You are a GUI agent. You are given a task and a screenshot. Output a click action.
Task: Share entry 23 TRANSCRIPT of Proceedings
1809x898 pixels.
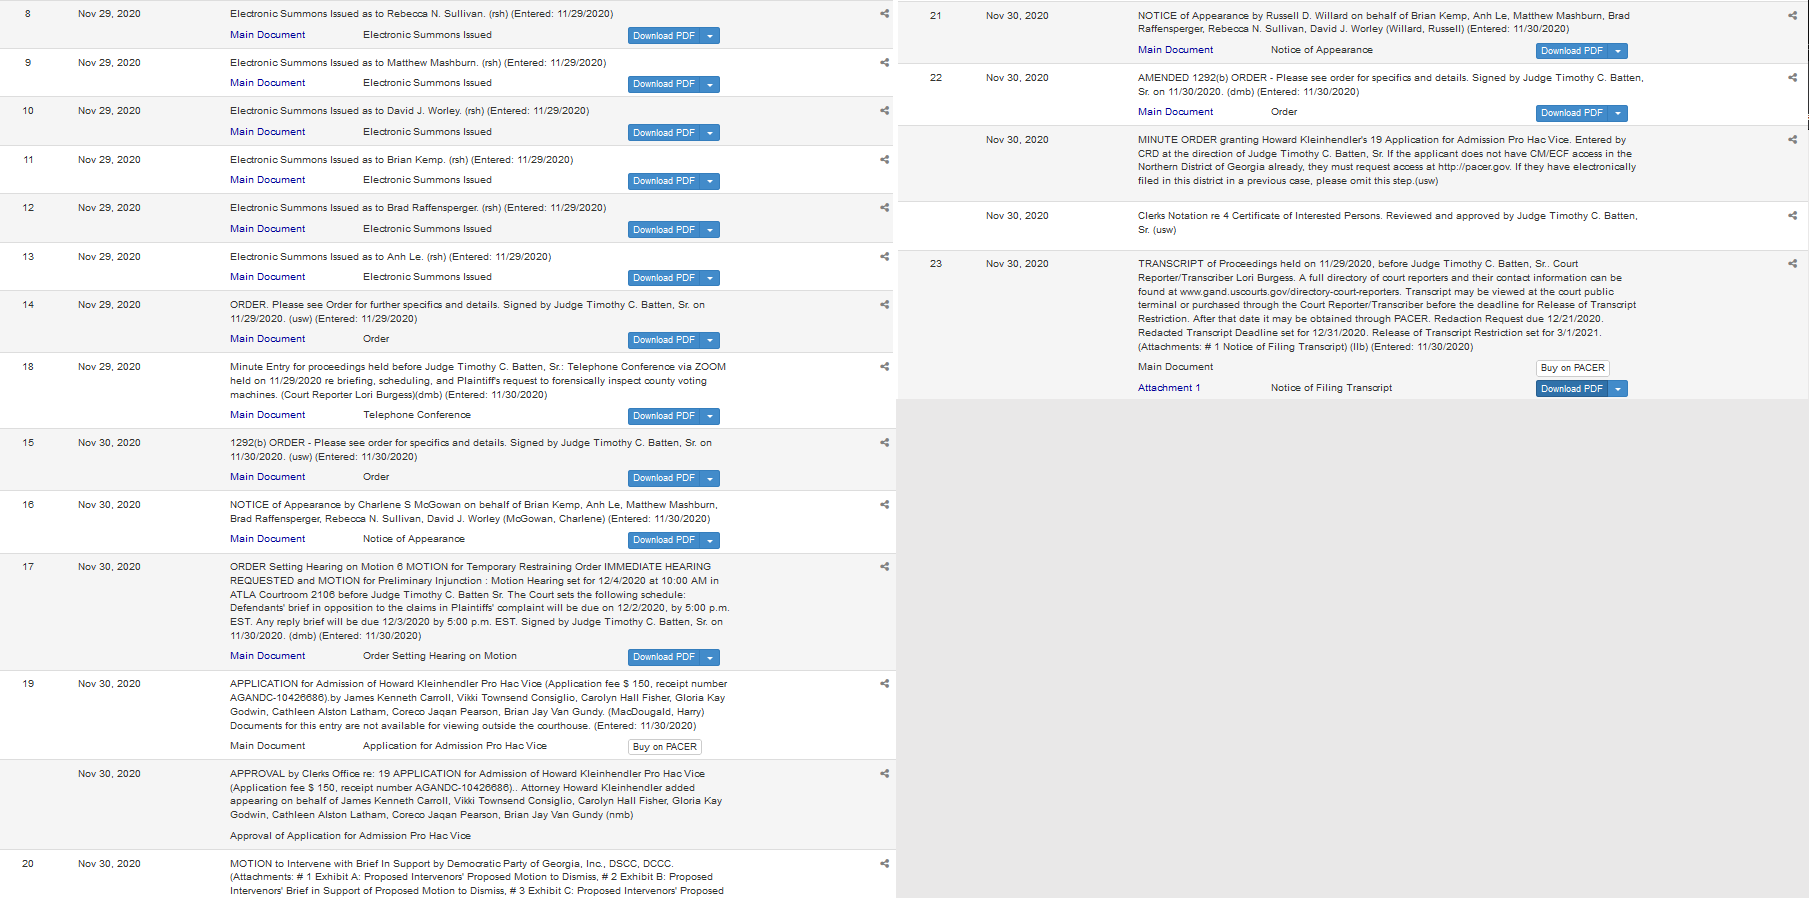tap(1792, 264)
